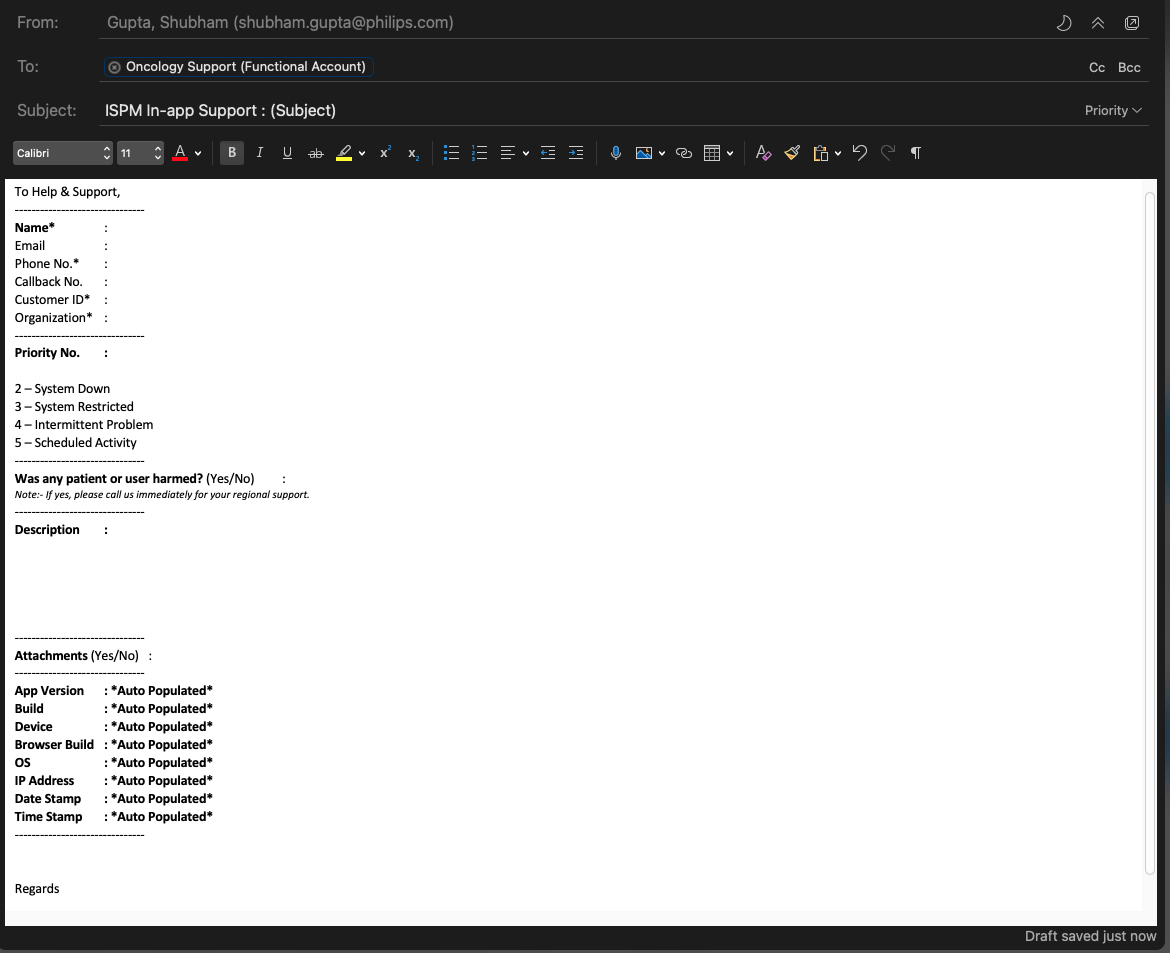Open highlight color dropdown arrow
Viewport: 1170px width, 953px height.
click(362, 153)
